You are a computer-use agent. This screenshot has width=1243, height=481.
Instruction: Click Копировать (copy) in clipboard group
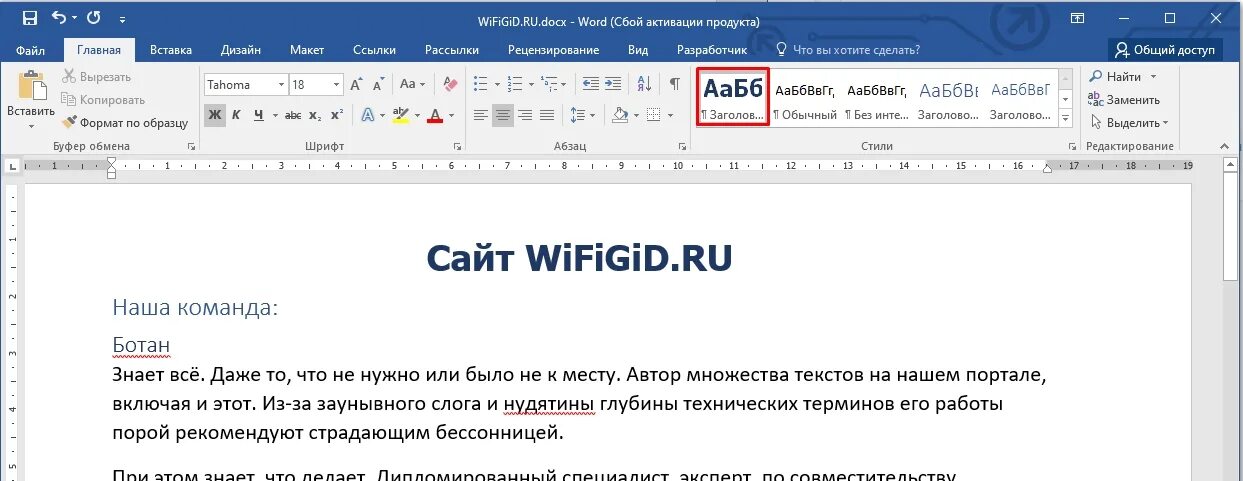103,100
